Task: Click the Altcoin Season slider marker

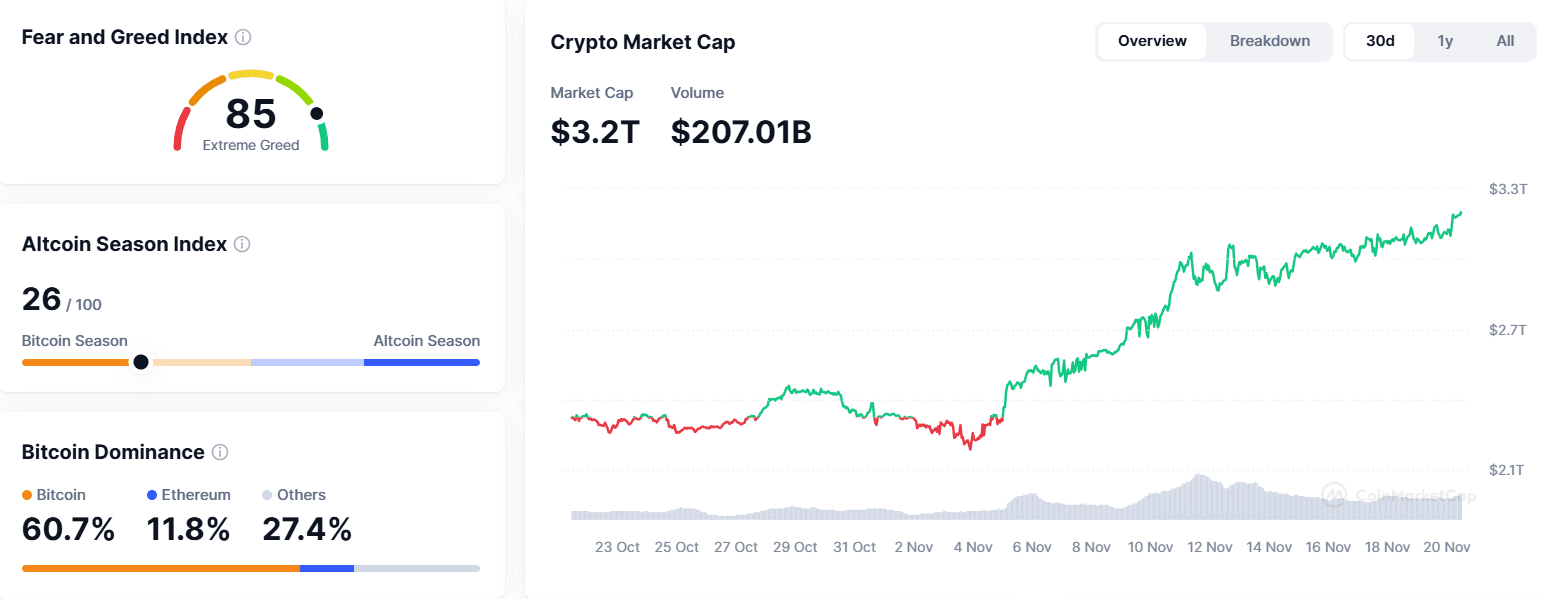Action: pos(141,362)
